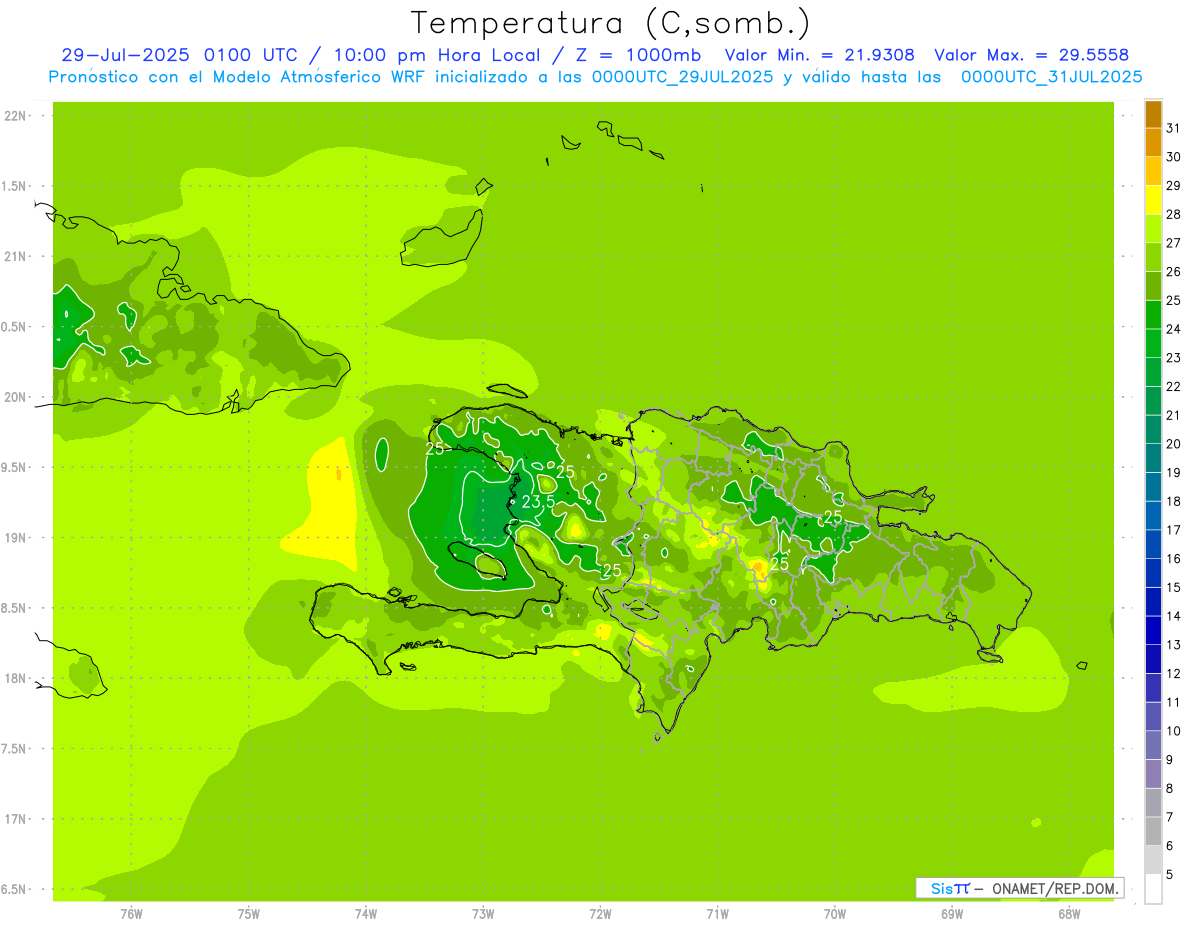Click the legend value "28"
This screenshot has height=927, width=1200.
click(1173, 214)
